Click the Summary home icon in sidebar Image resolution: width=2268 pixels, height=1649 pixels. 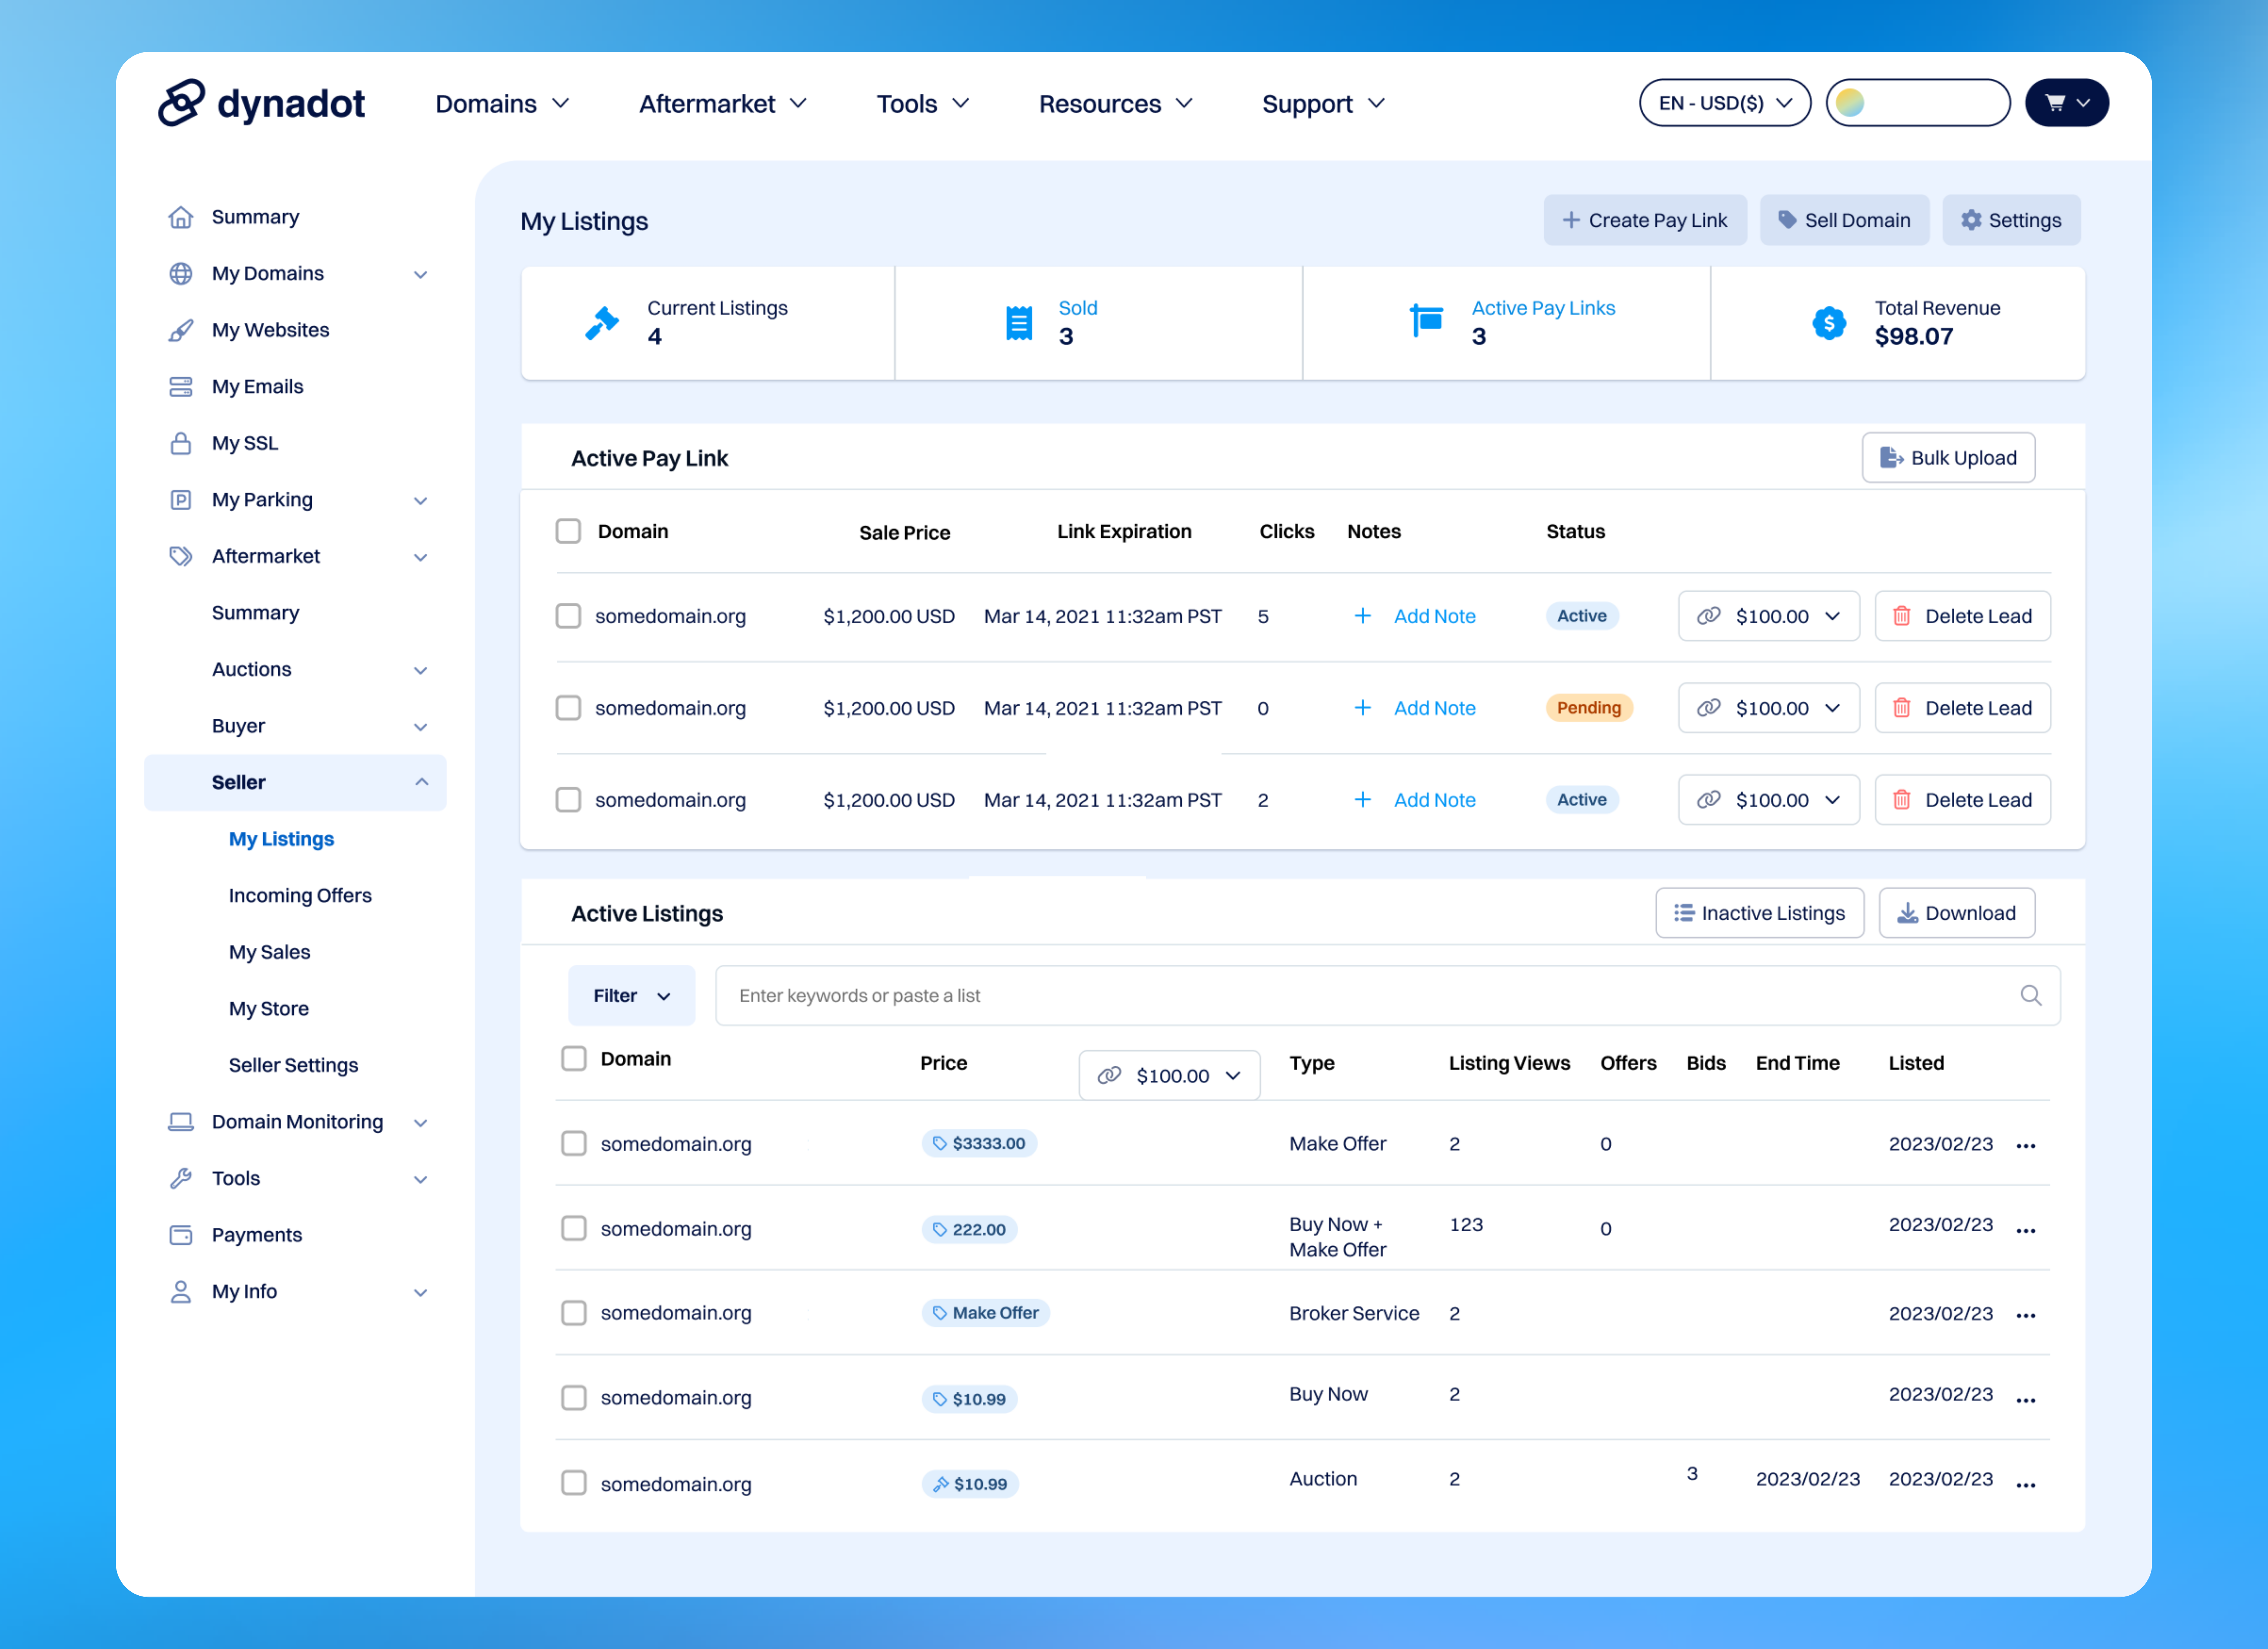181,217
